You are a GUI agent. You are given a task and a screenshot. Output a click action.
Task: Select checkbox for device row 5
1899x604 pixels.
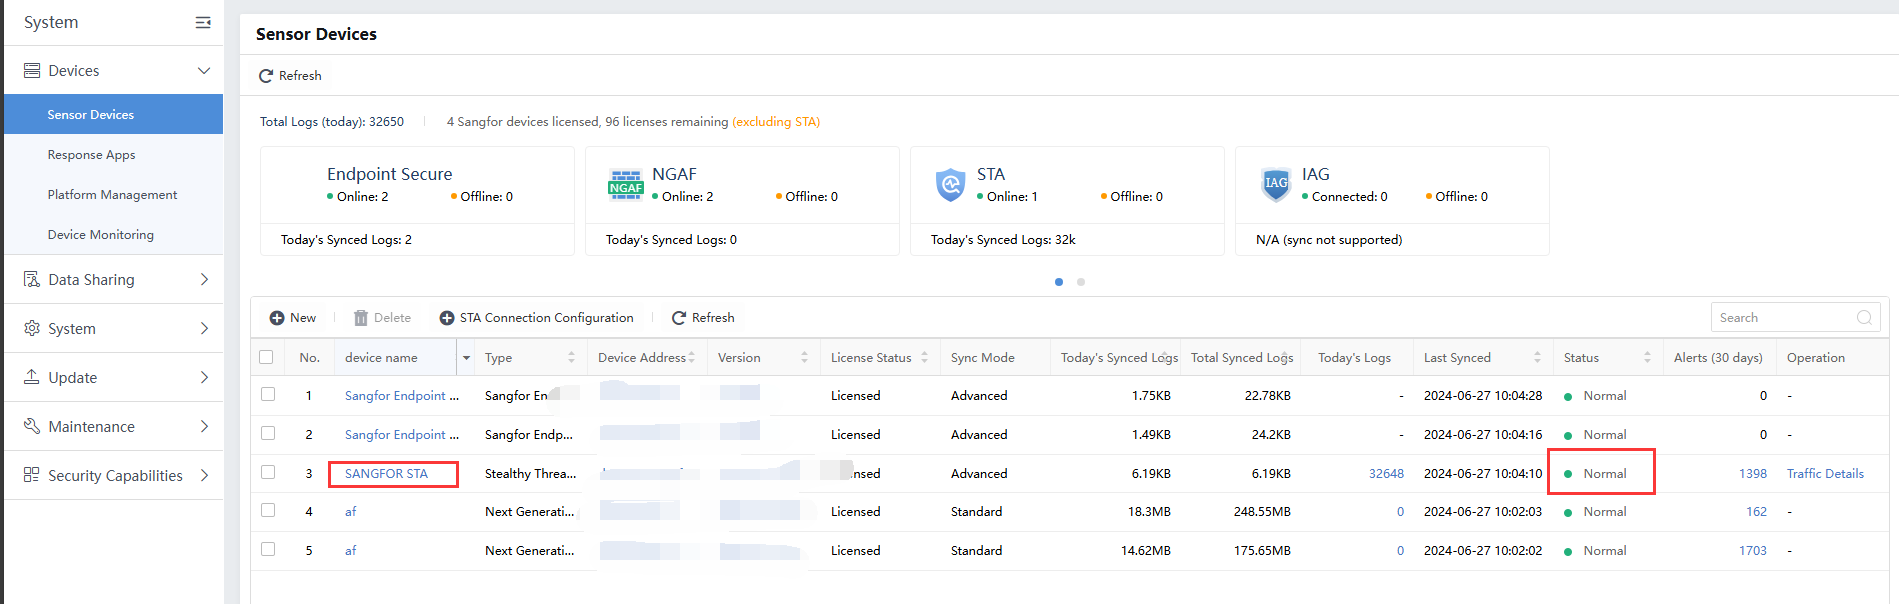tap(268, 549)
